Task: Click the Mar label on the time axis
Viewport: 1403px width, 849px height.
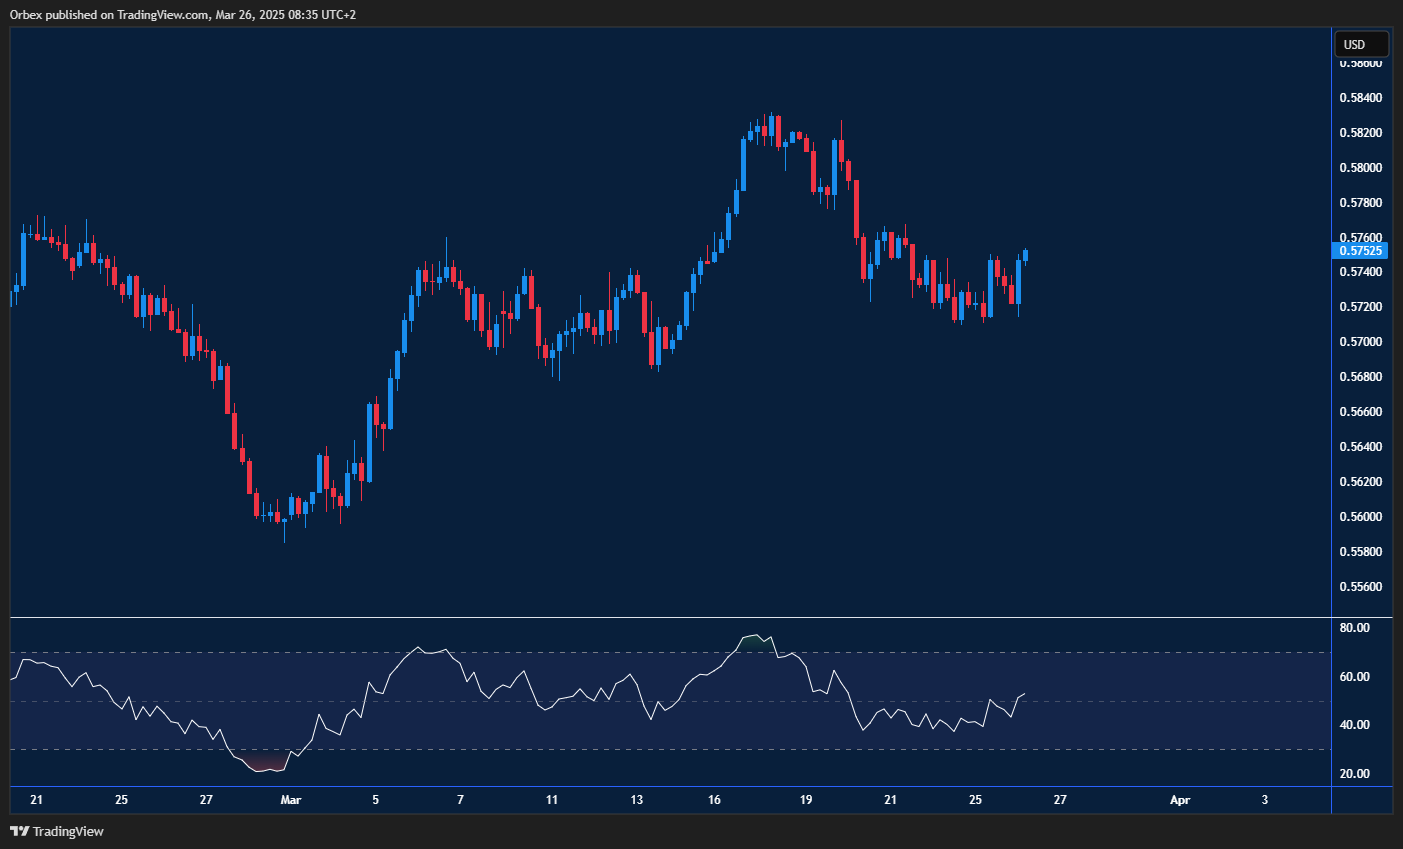Action: [290, 800]
